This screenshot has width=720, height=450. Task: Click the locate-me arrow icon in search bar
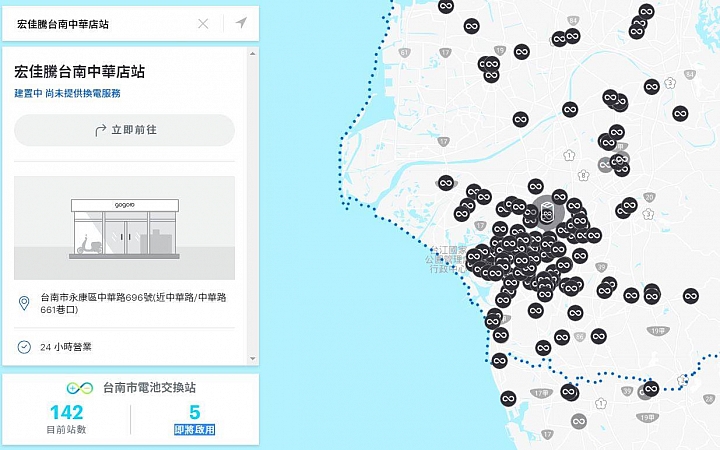(242, 23)
